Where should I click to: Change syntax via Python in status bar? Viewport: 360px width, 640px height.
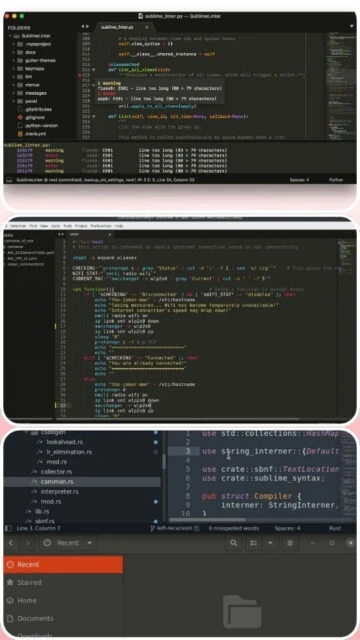point(336,180)
